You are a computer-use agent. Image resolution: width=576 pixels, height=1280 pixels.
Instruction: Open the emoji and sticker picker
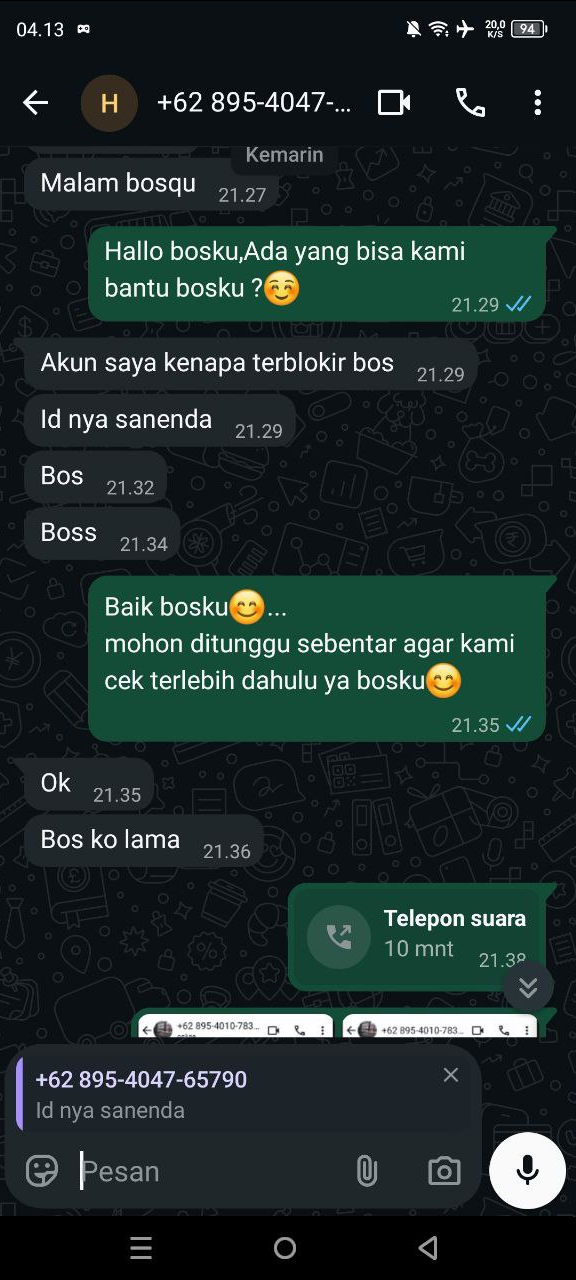42,1171
